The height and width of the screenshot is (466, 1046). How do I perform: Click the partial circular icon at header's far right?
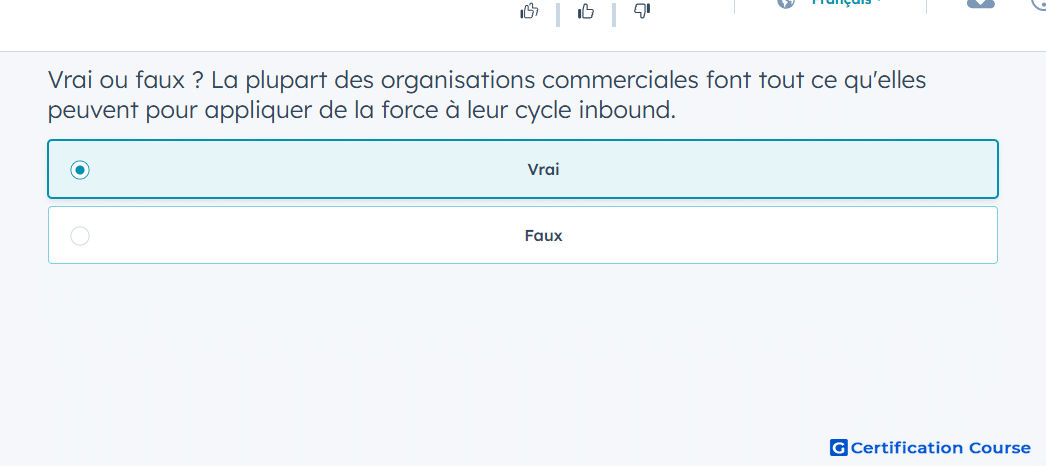coord(1038,3)
